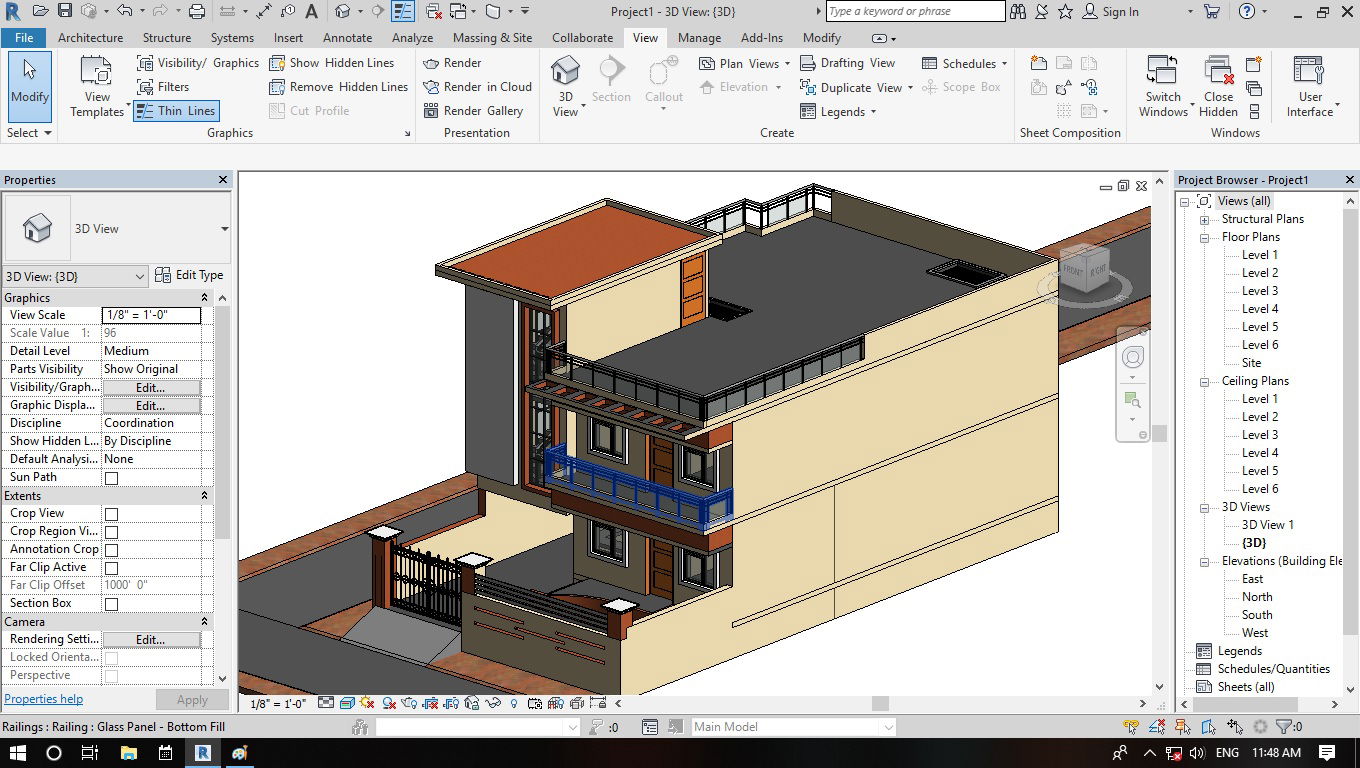Open the Annotate ribbon tab
Image resolution: width=1360 pixels, height=768 pixels.
click(347, 38)
